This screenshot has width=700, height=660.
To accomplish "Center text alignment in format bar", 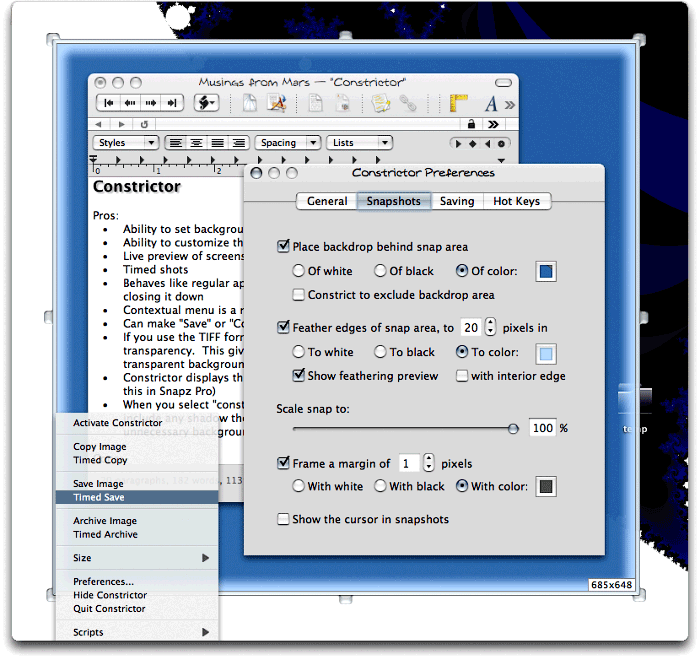I will tap(196, 143).
